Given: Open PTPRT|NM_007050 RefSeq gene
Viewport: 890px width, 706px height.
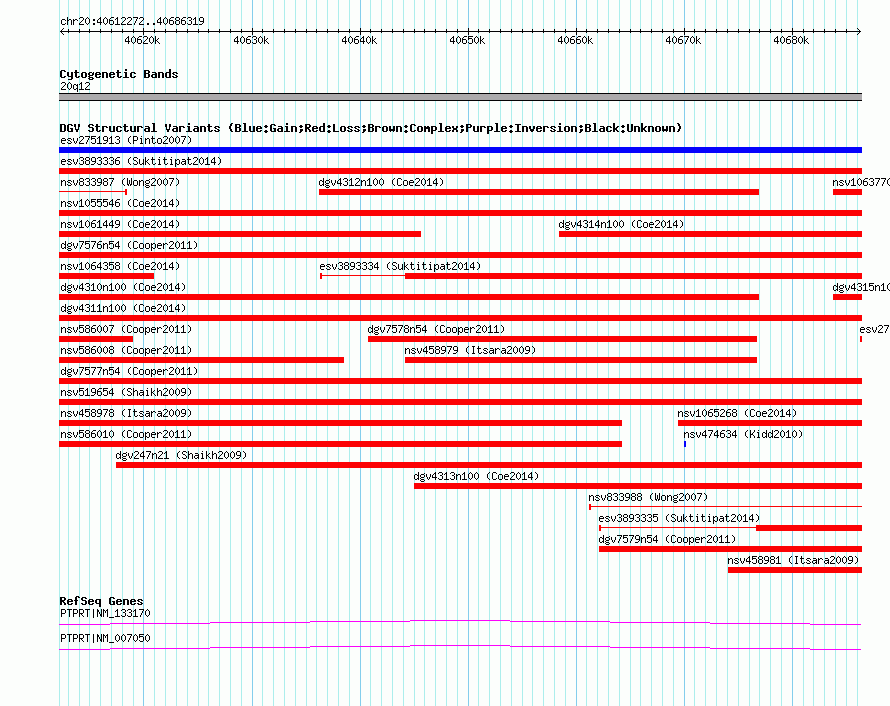Looking at the screenshot, I should 106,638.
